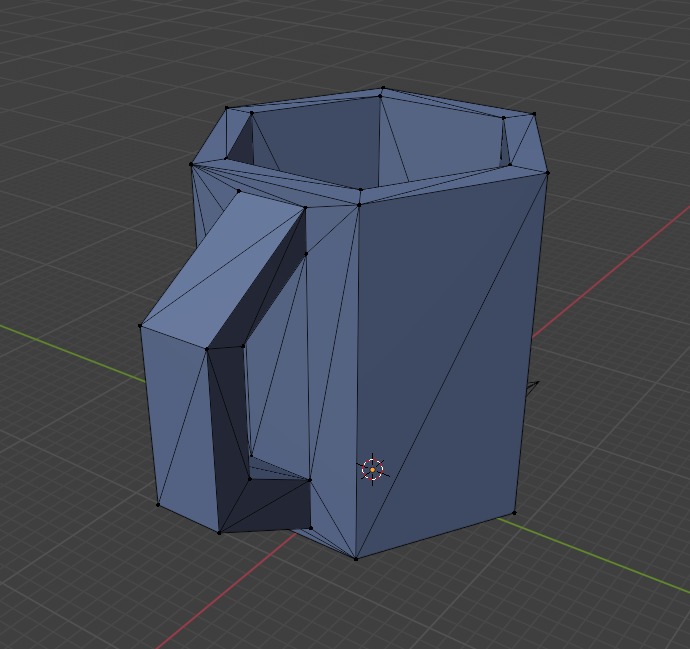The height and width of the screenshot is (649, 690).
Task: Select the bottommost vertex of the handle
Action: 219,533
